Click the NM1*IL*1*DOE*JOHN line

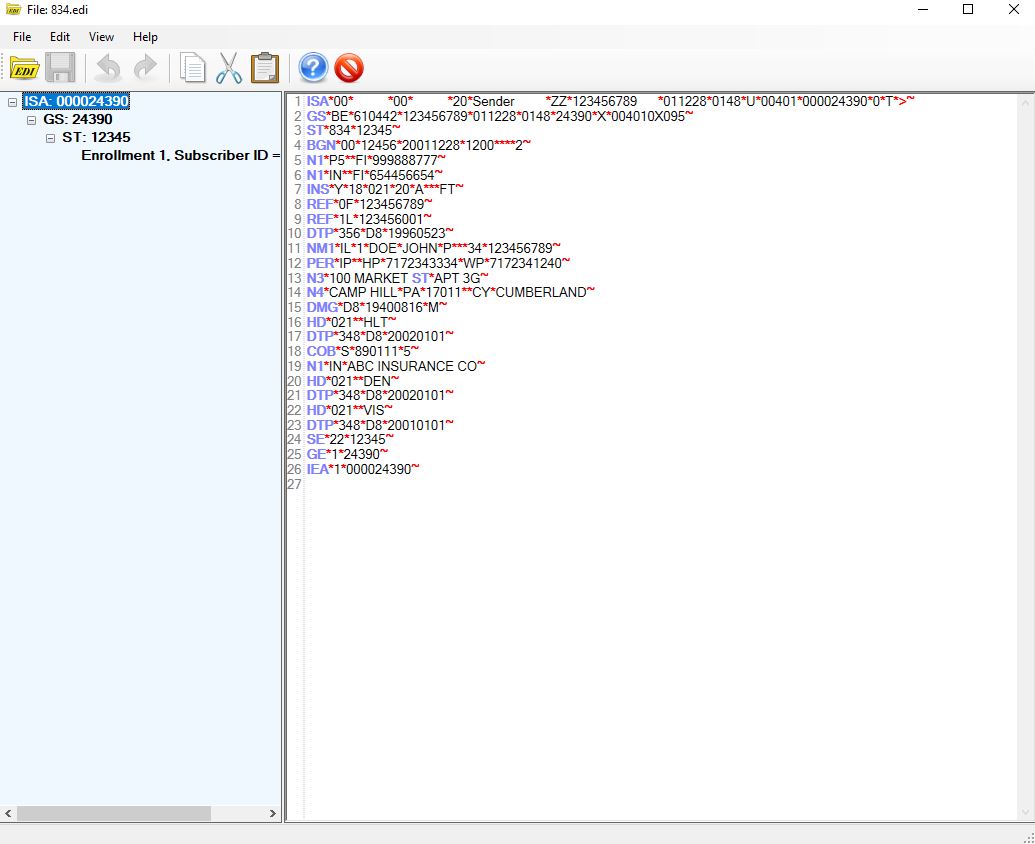434,248
